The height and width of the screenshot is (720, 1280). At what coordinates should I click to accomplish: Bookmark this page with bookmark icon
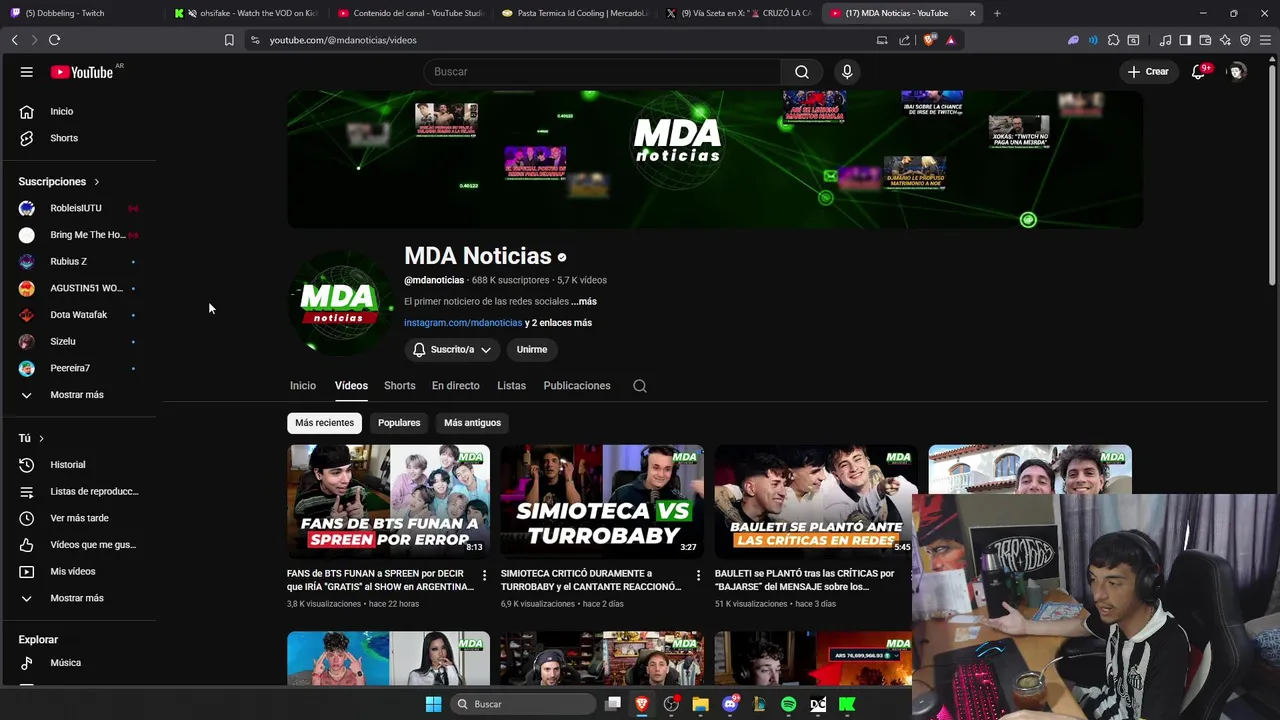coord(229,40)
